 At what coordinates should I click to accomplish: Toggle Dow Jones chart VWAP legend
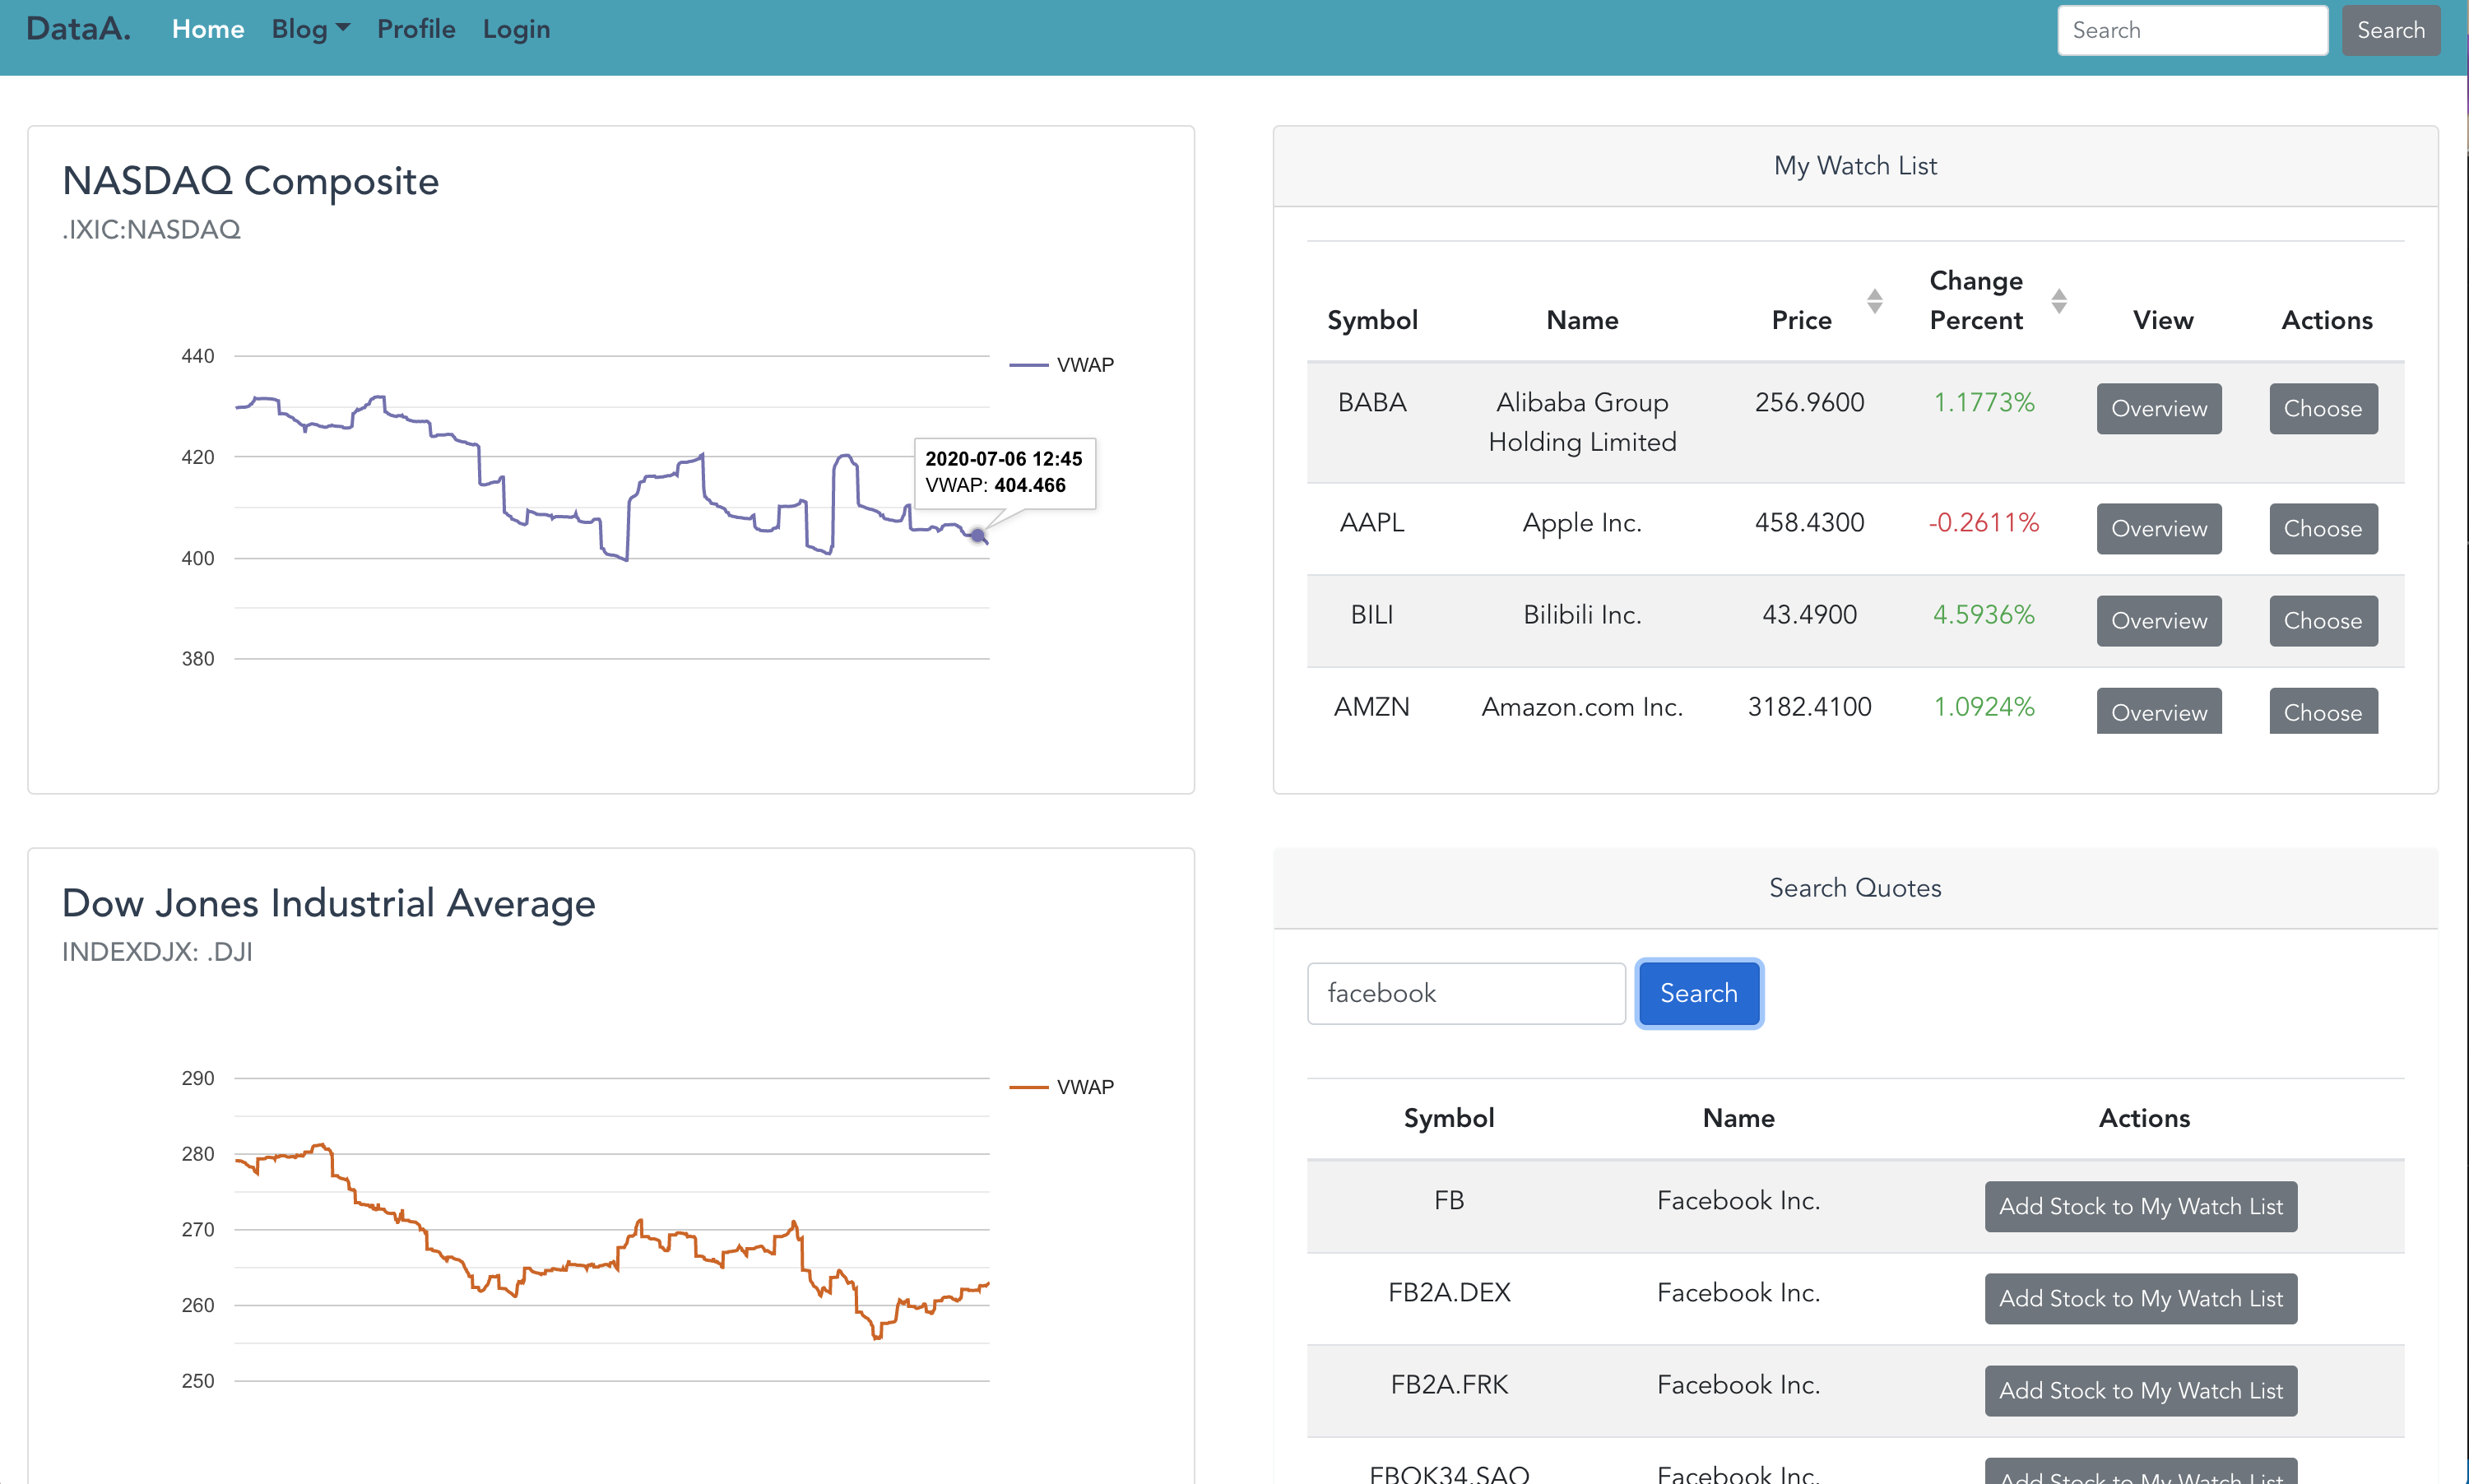click(x=1062, y=1087)
